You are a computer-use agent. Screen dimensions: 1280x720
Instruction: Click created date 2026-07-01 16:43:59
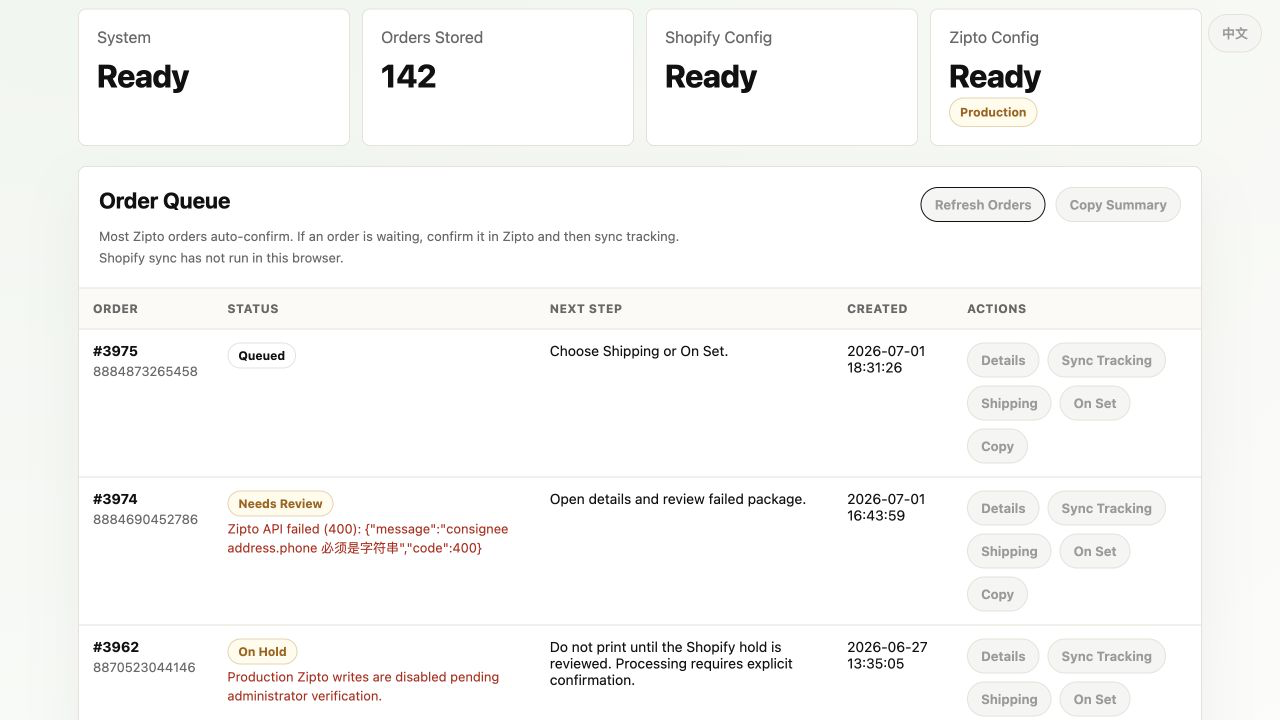coord(886,507)
